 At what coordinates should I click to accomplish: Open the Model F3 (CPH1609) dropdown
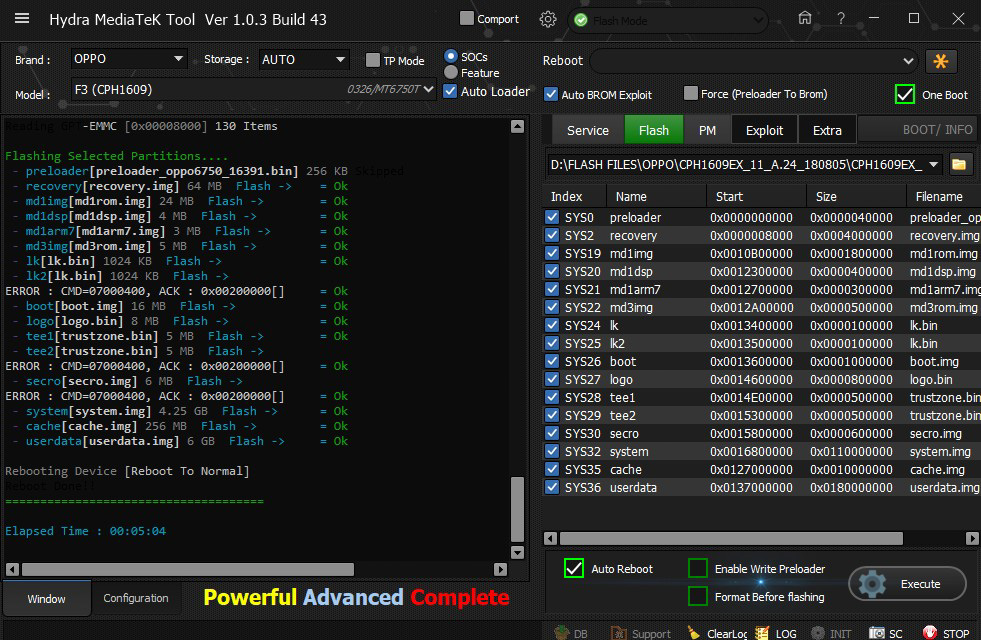click(x=253, y=89)
